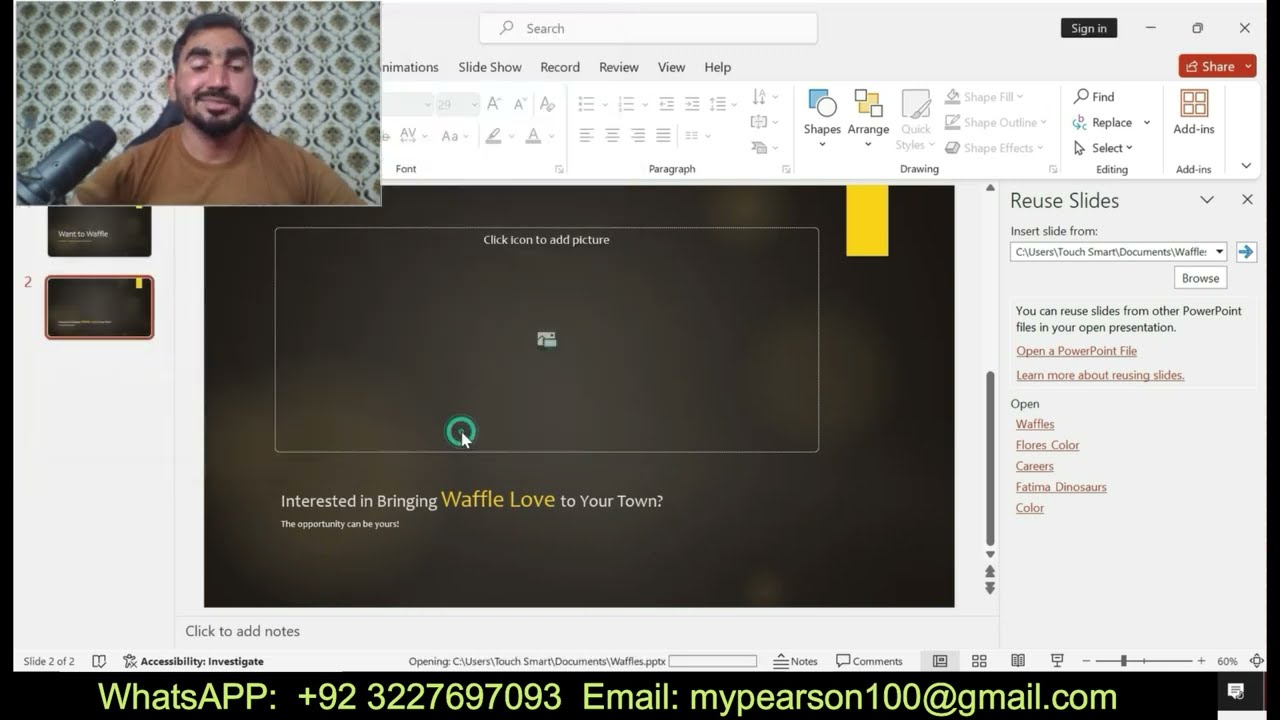This screenshot has height=720, width=1280.
Task: Click the Search box
Action: [x=648, y=28]
